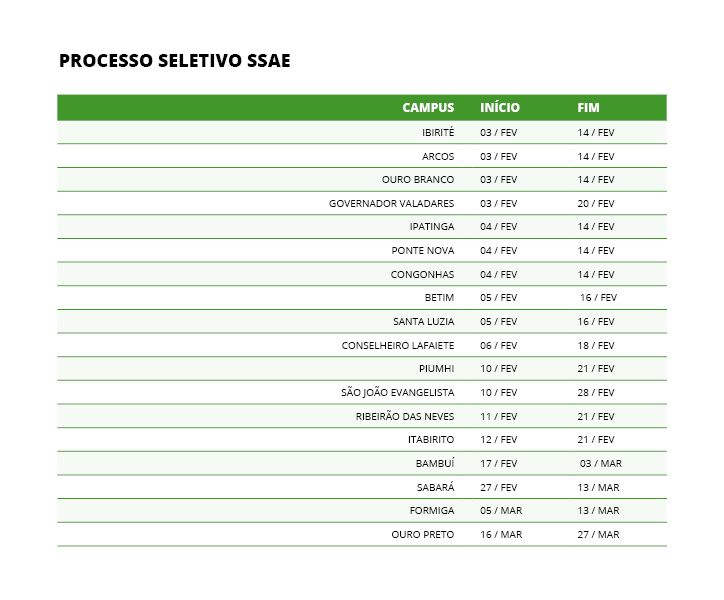This screenshot has width=724, height=600.
Task: Select the CONSELHEIRO LAFAIETE campus cell
Action: point(398,345)
